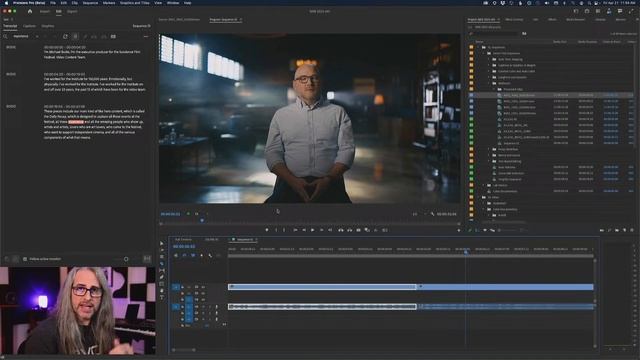This screenshot has width=640, height=360.
Task: Switch to the Export workspace
Action: pyautogui.click(x=72, y=11)
